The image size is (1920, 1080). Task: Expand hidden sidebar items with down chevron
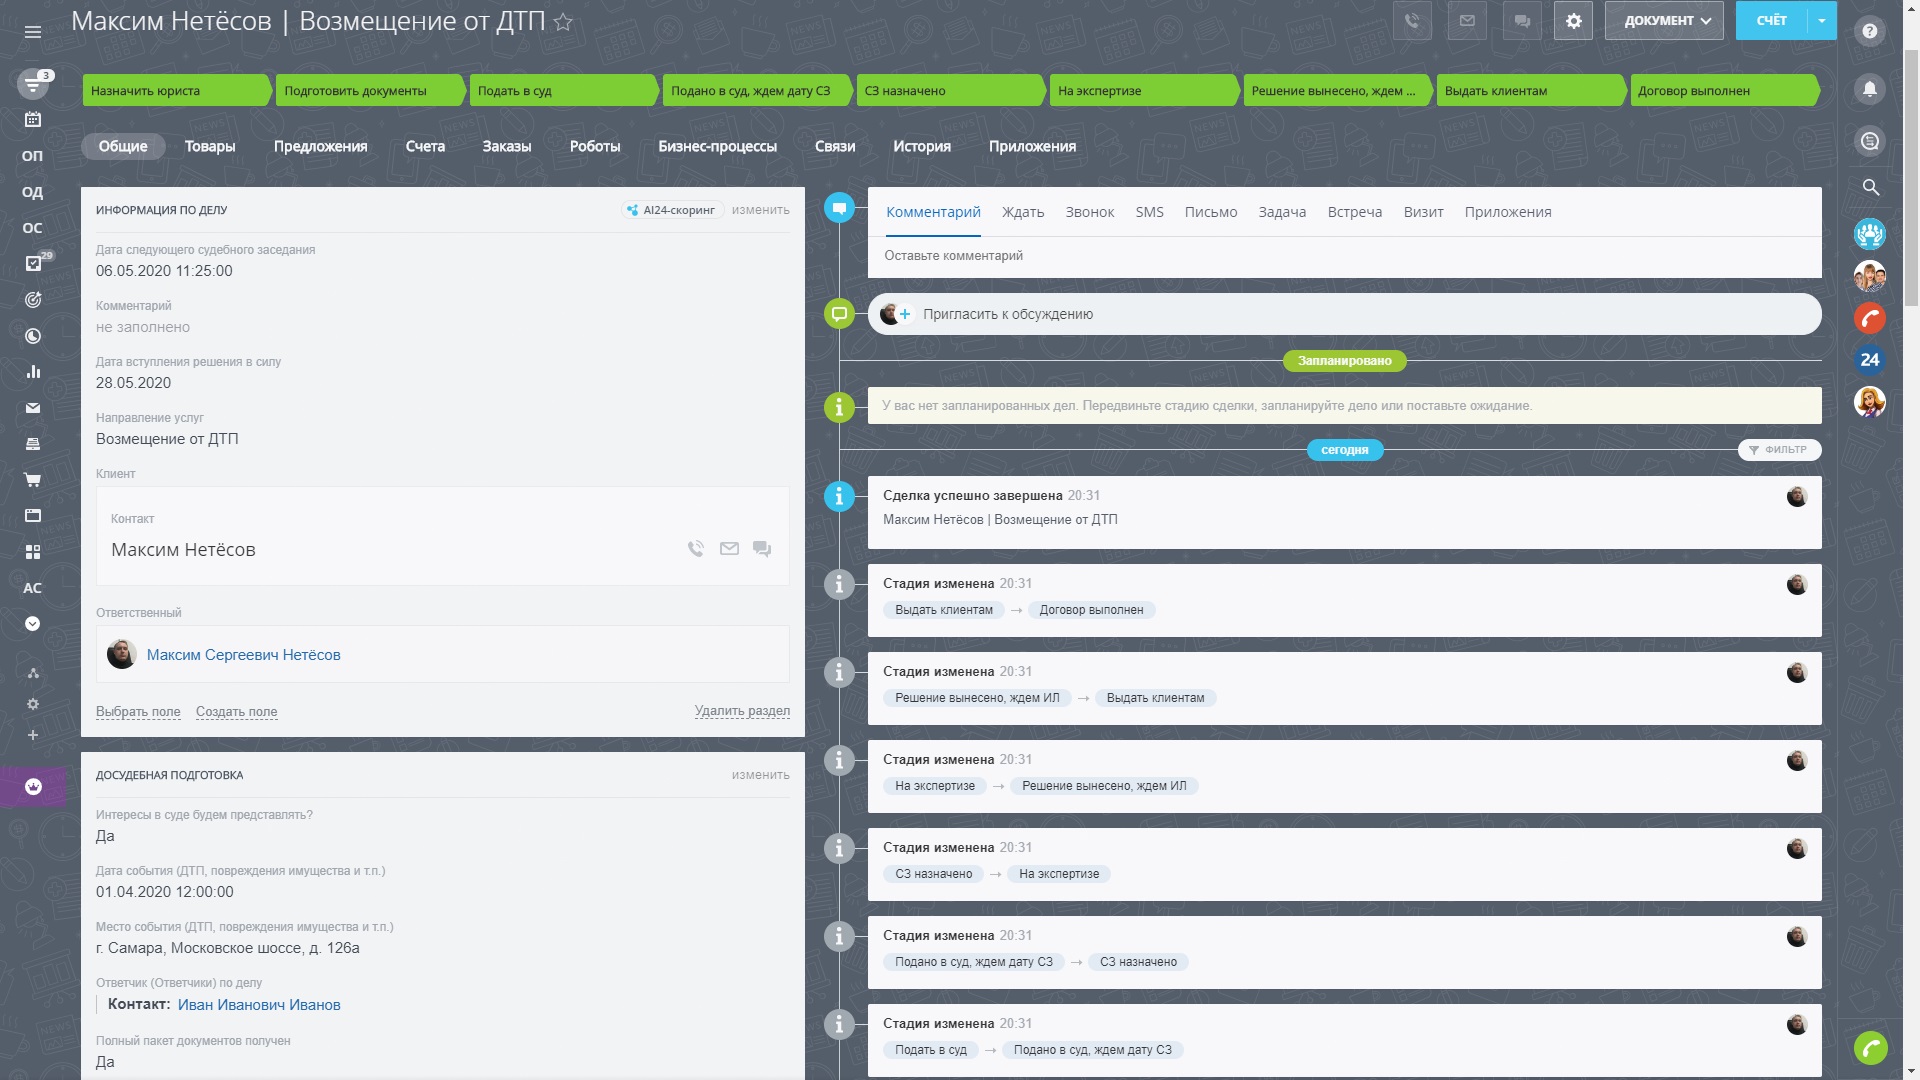coord(33,624)
